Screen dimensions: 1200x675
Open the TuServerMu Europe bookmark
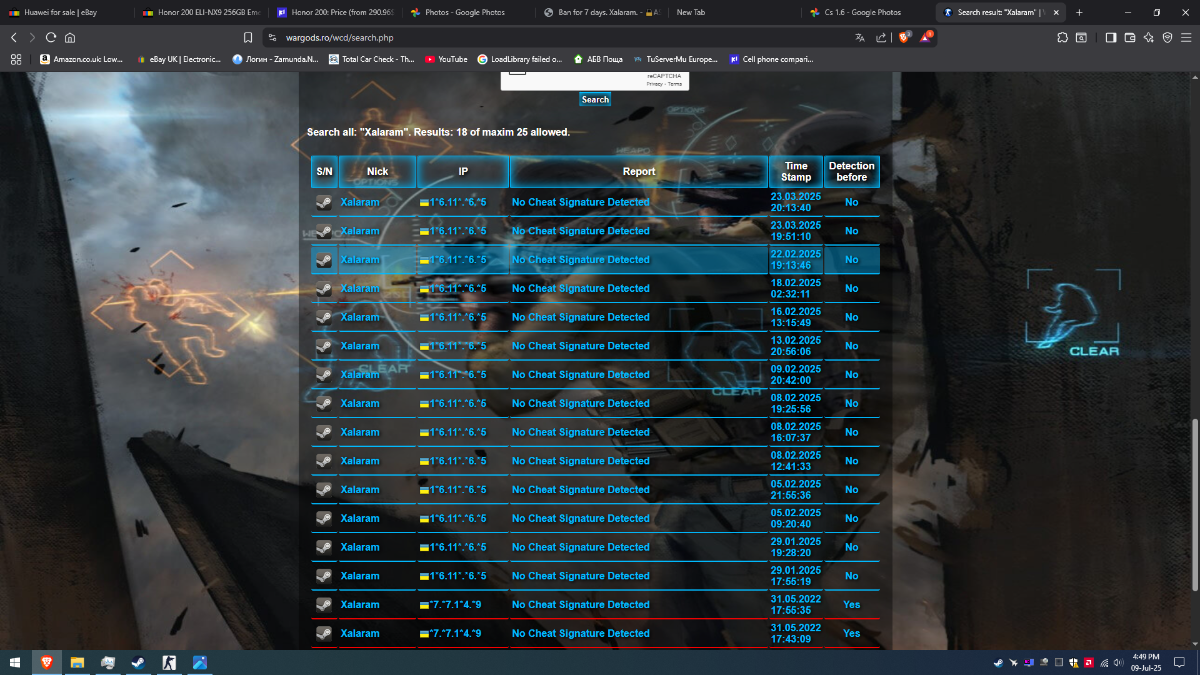675,59
